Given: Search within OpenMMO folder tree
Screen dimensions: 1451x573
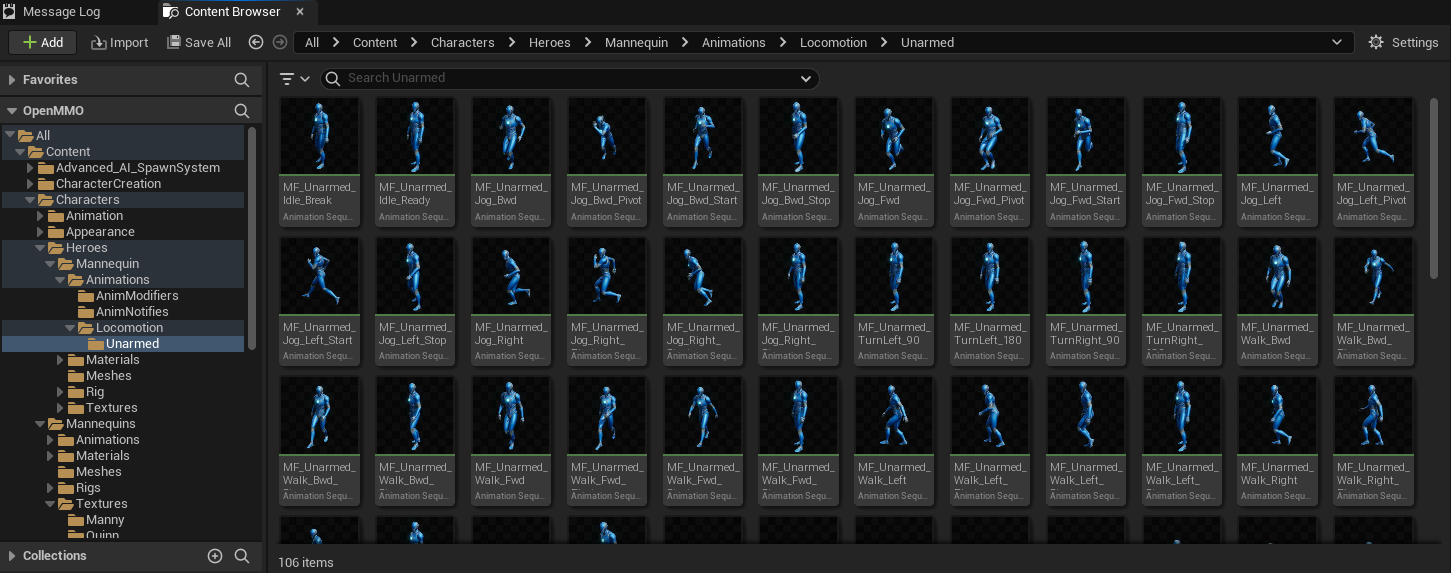Looking at the screenshot, I should click(241, 111).
